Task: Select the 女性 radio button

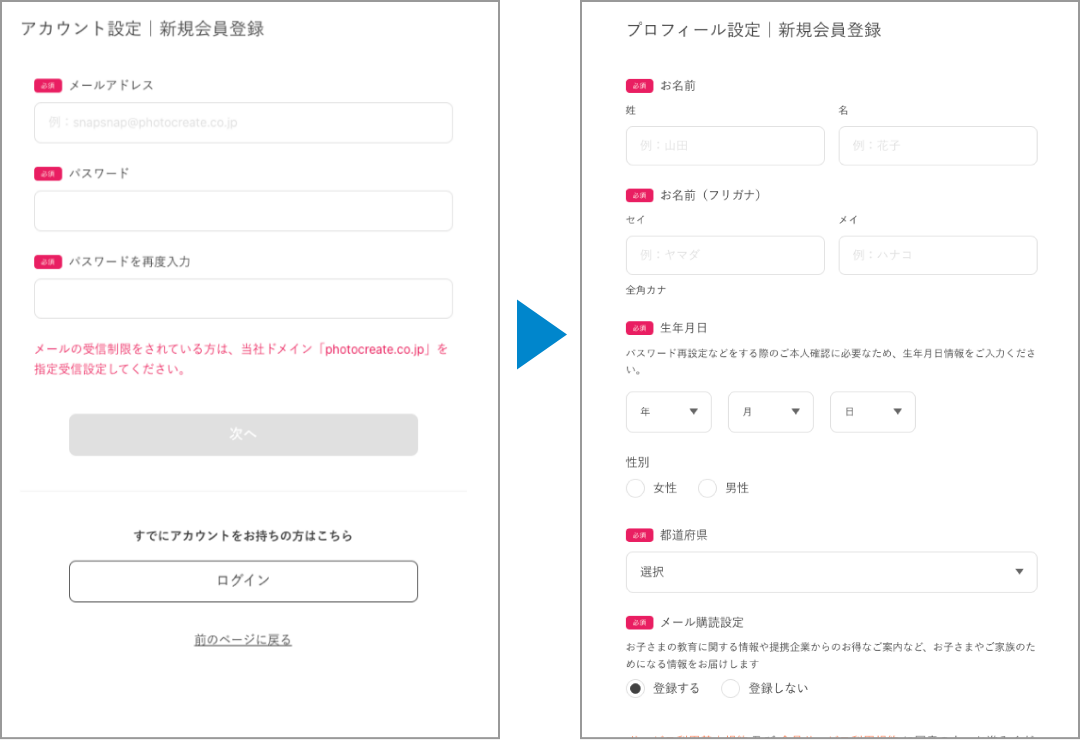Action: (635, 488)
